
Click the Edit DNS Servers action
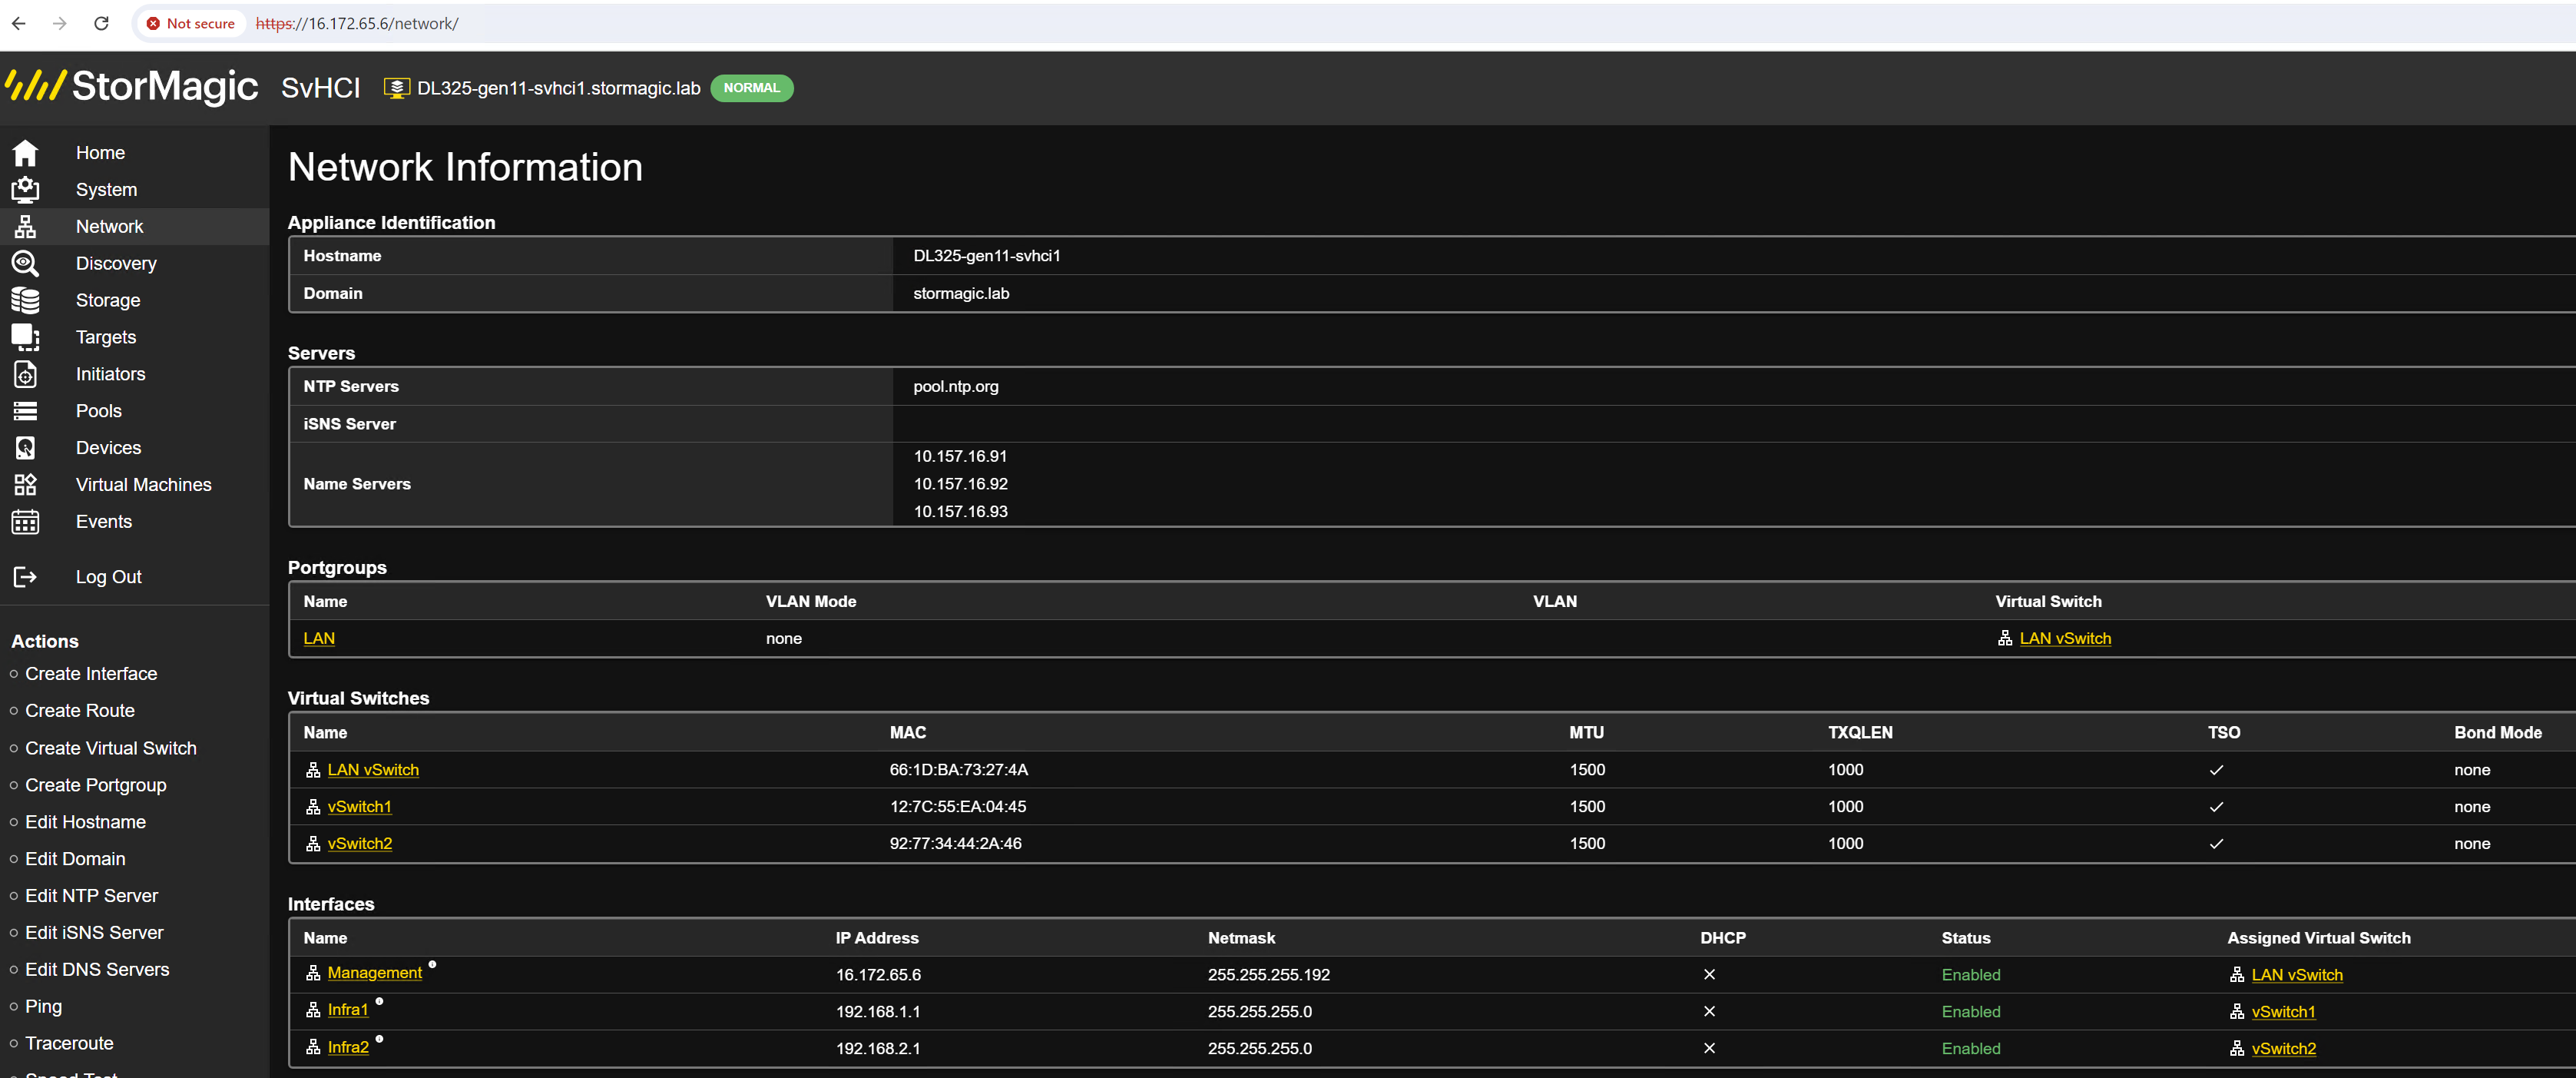tap(97, 970)
